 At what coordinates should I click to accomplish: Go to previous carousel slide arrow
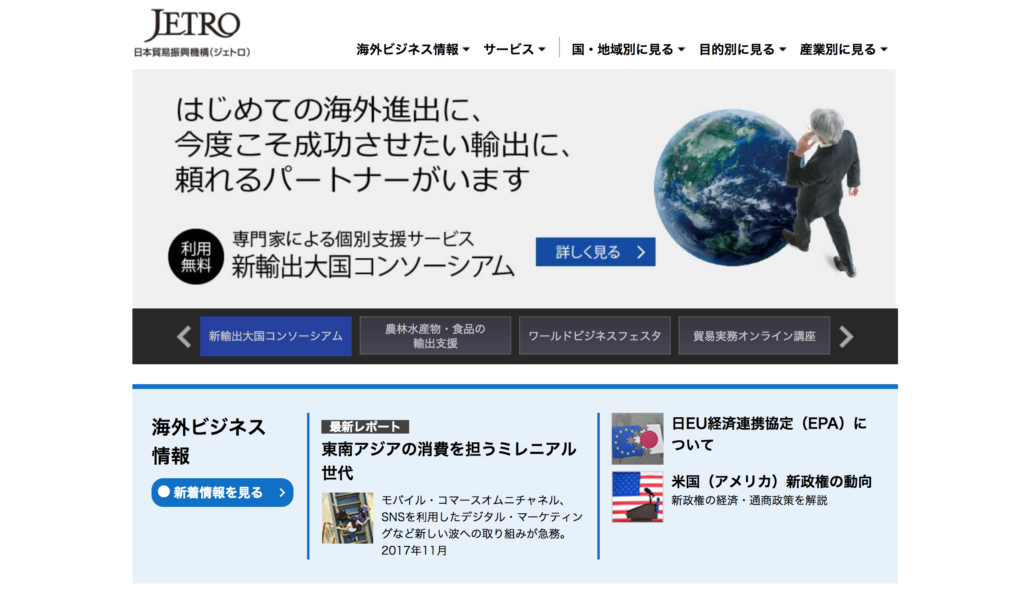[x=184, y=337]
